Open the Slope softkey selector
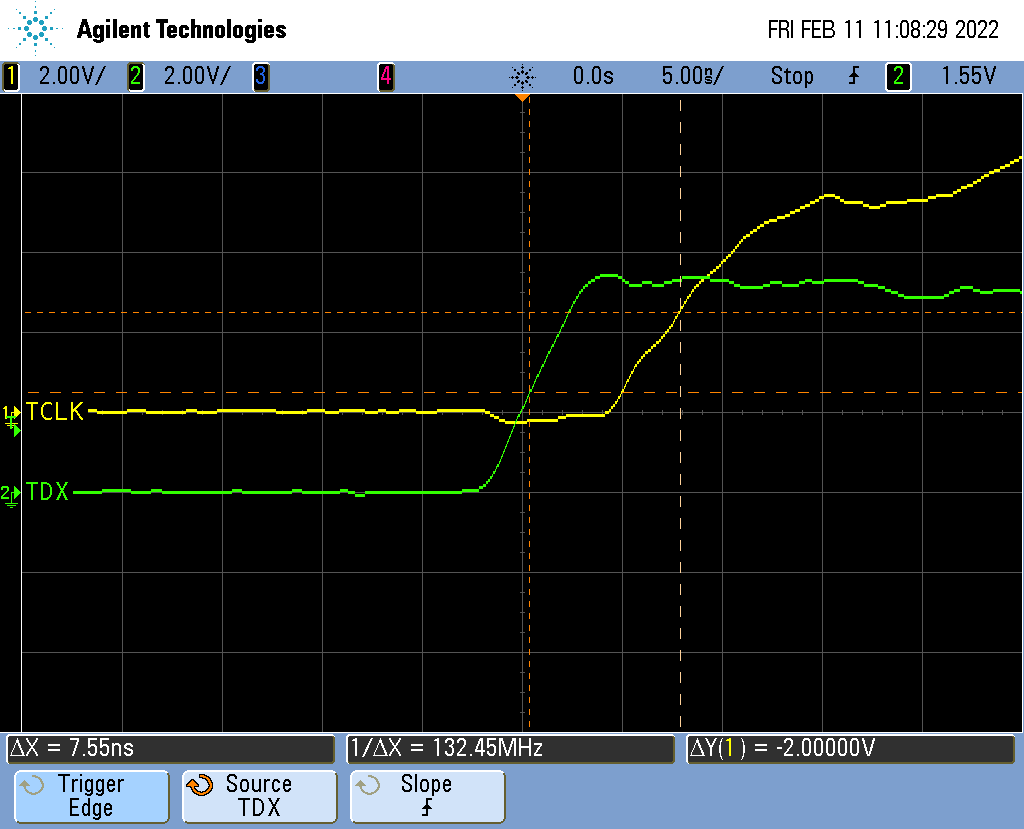 pos(427,796)
